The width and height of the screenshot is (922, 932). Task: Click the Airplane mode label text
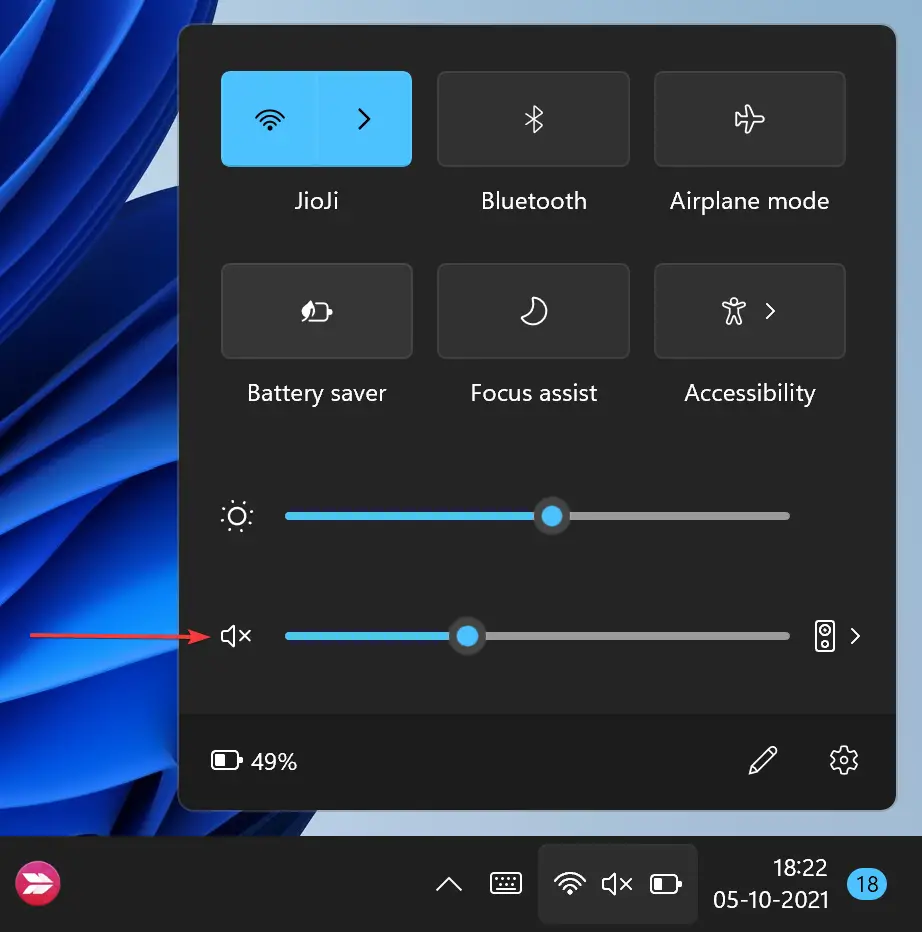750,201
